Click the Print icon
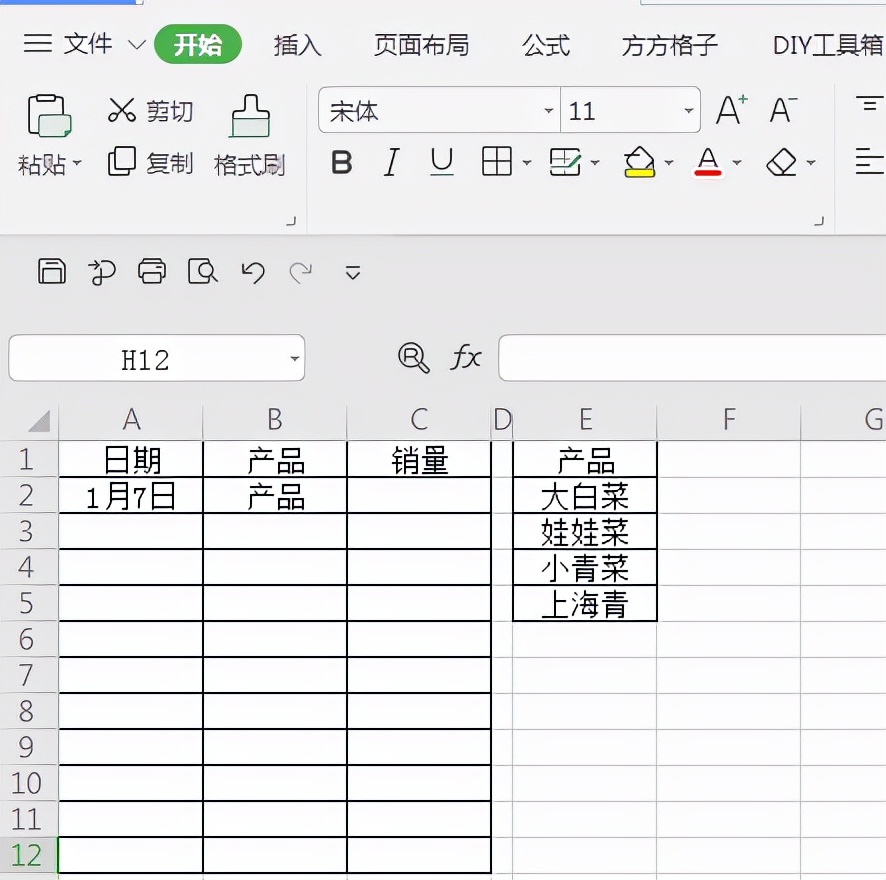The width and height of the screenshot is (886, 880). (x=152, y=271)
